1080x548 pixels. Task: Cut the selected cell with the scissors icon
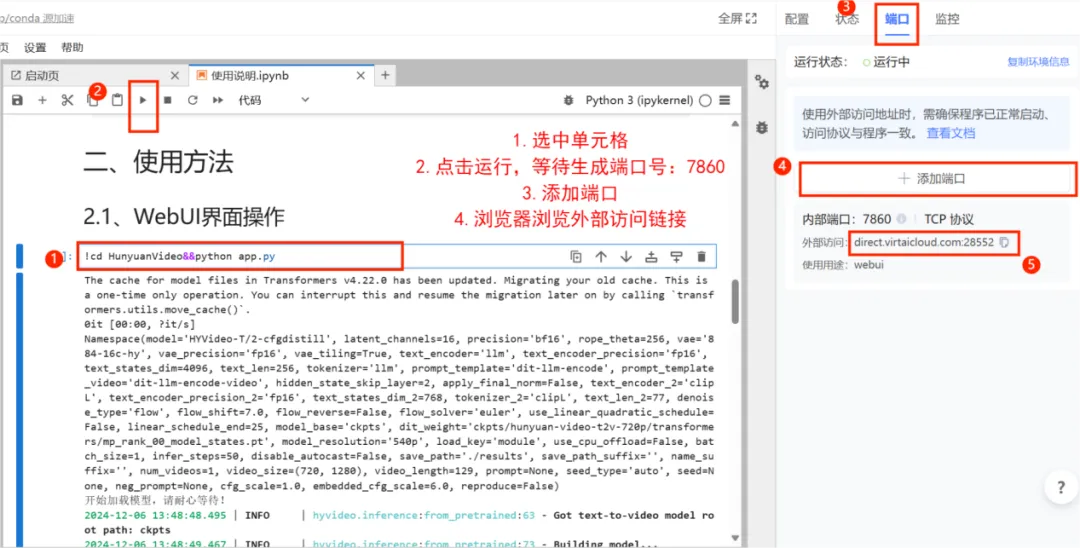(67, 101)
